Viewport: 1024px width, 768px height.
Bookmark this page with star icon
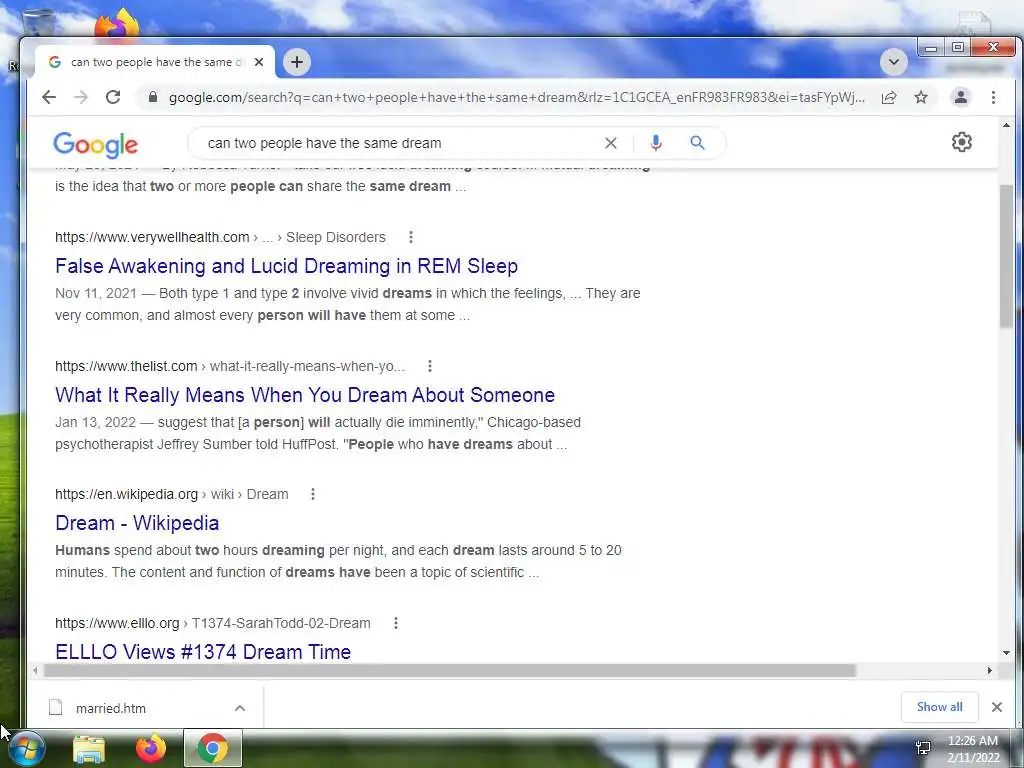pyautogui.click(x=921, y=97)
